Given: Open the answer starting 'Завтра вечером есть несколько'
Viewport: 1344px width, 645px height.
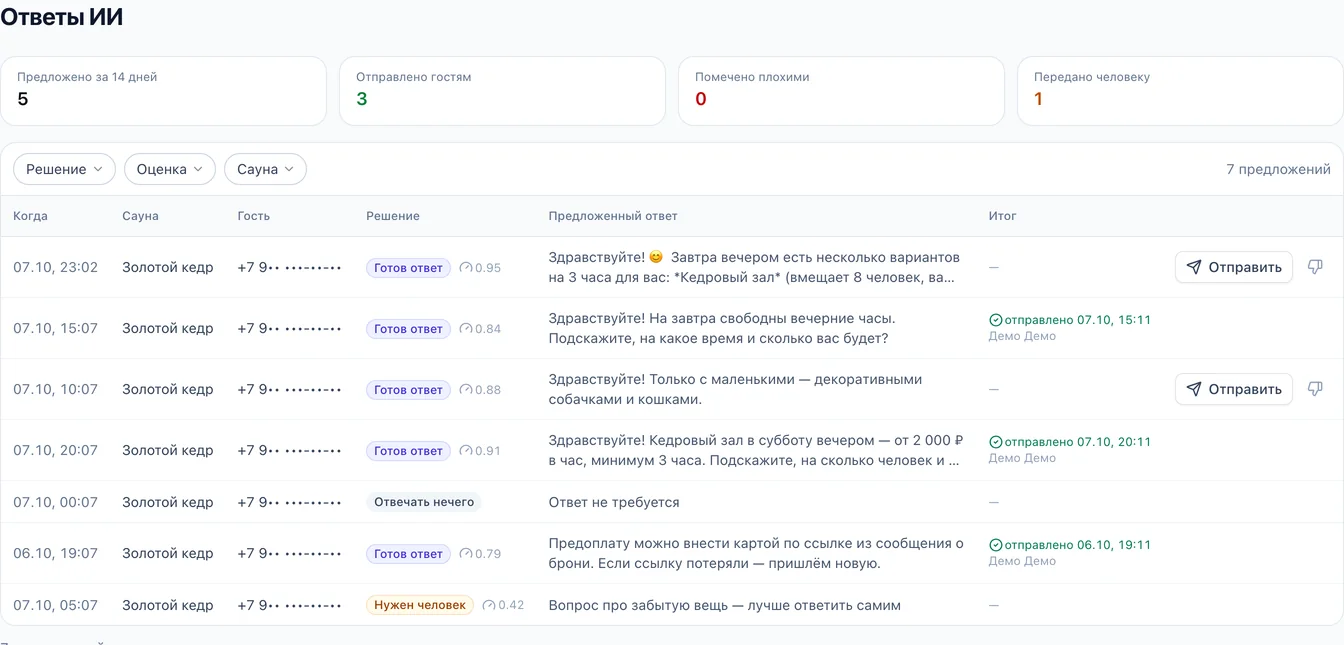Looking at the screenshot, I should (754, 267).
